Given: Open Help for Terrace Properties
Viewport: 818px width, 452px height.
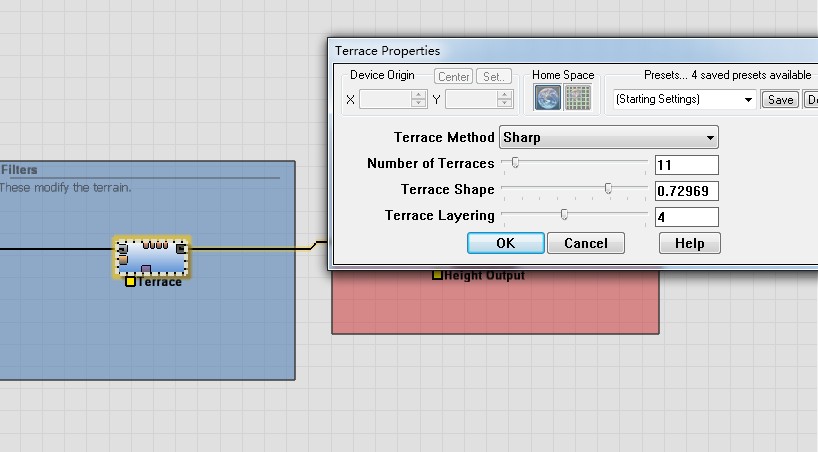Looking at the screenshot, I should coord(690,243).
